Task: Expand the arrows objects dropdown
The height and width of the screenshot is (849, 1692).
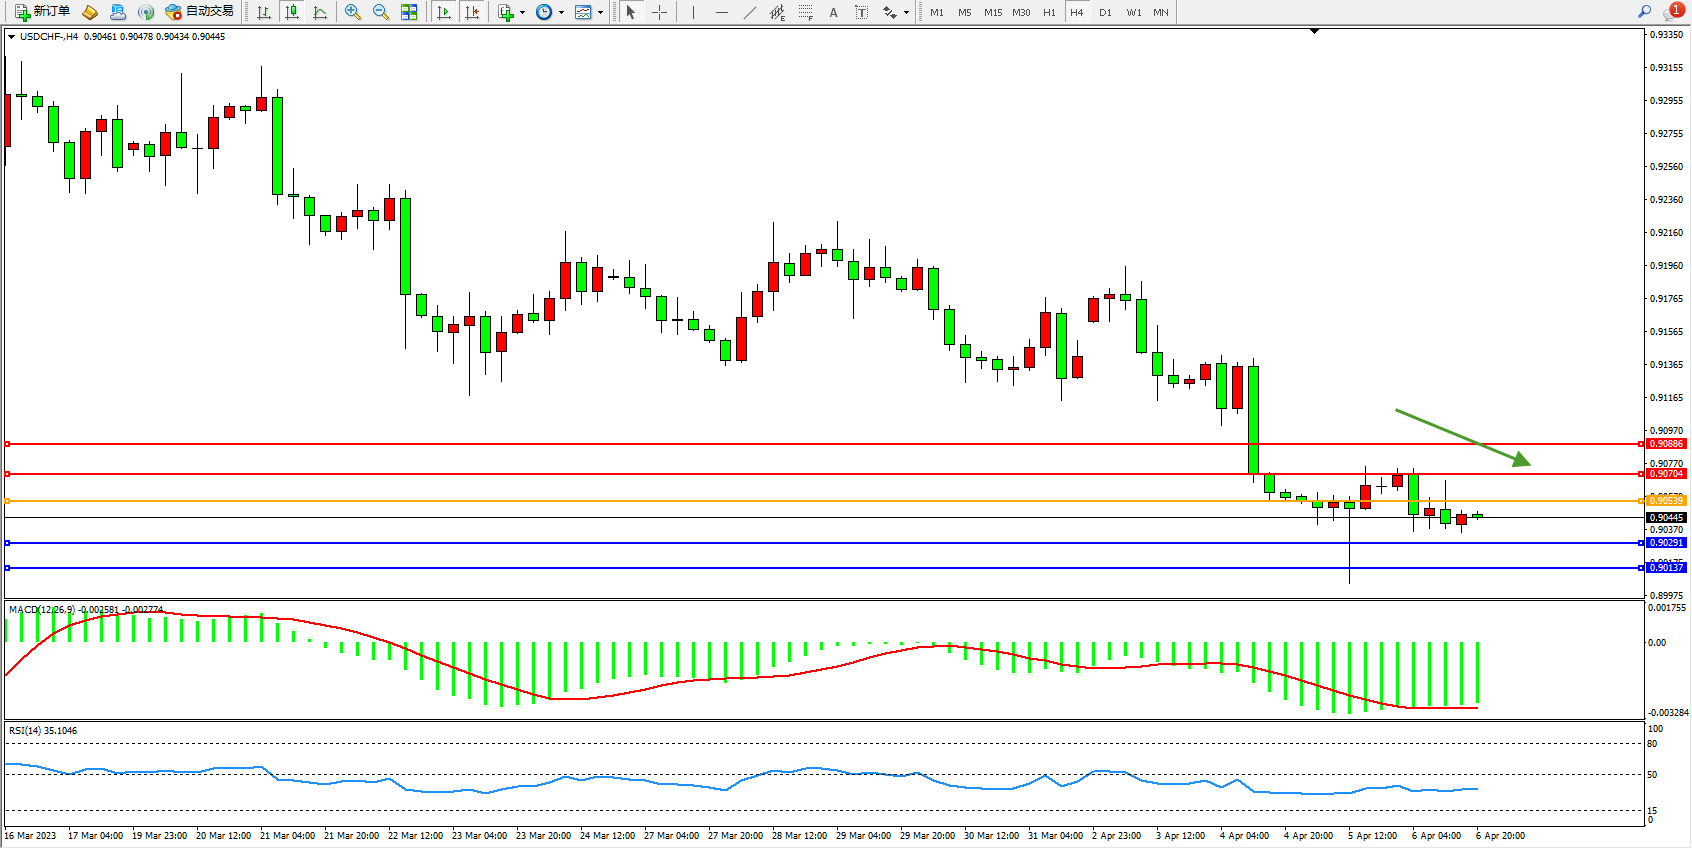Action: point(906,13)
